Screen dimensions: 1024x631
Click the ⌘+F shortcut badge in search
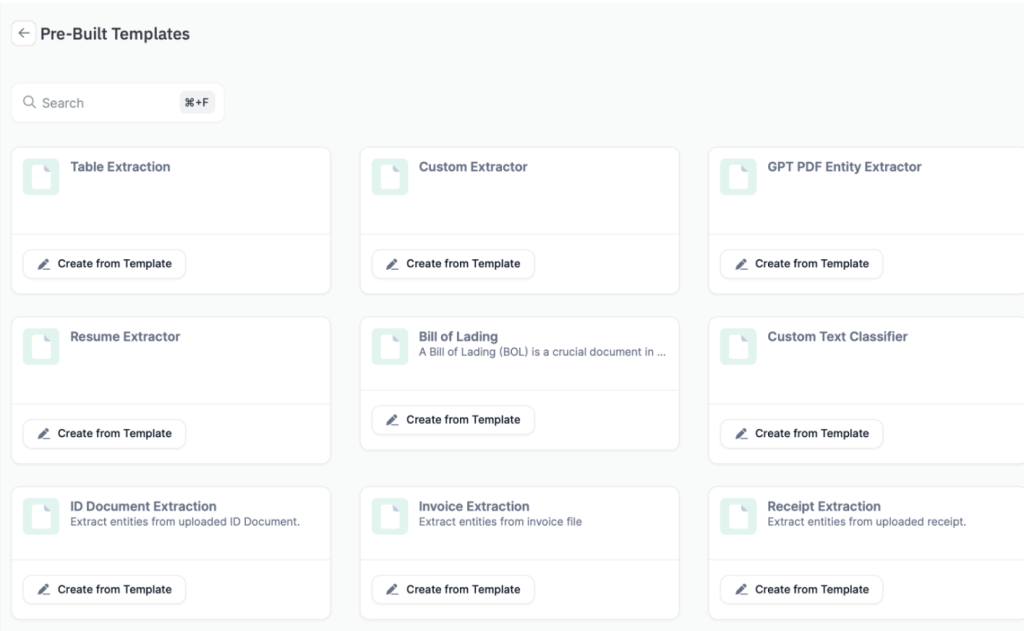(x=197, y=103)
